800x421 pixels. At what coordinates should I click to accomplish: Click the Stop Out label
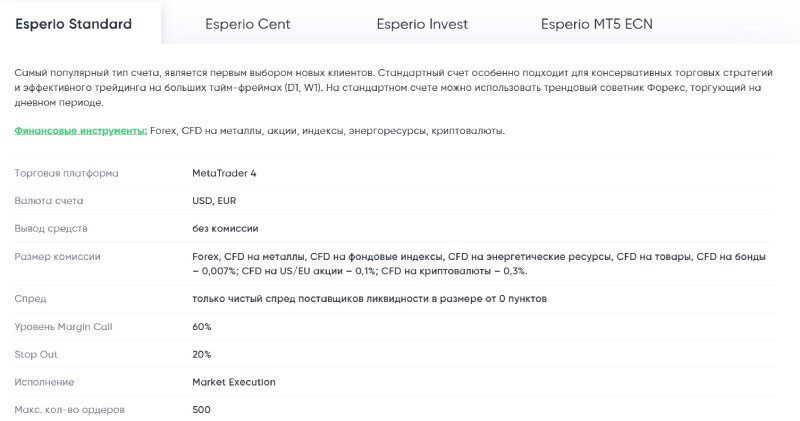coord(36,354)
